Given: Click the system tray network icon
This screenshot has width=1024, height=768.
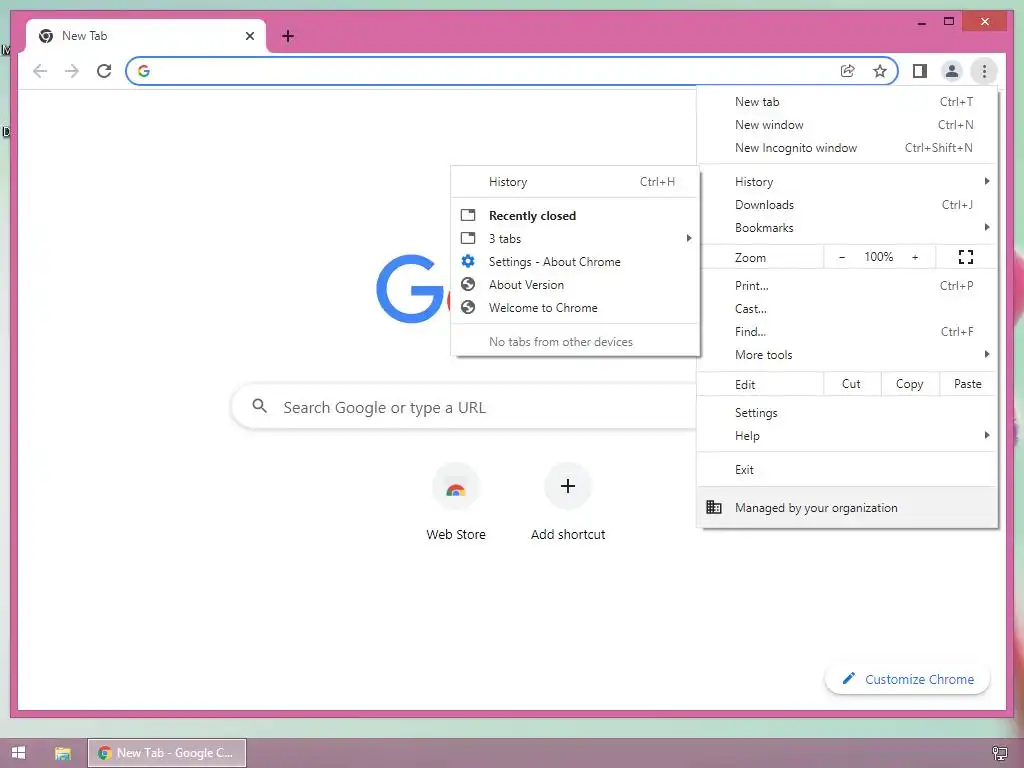Looking at the screenshot, I should coord(999,753).
